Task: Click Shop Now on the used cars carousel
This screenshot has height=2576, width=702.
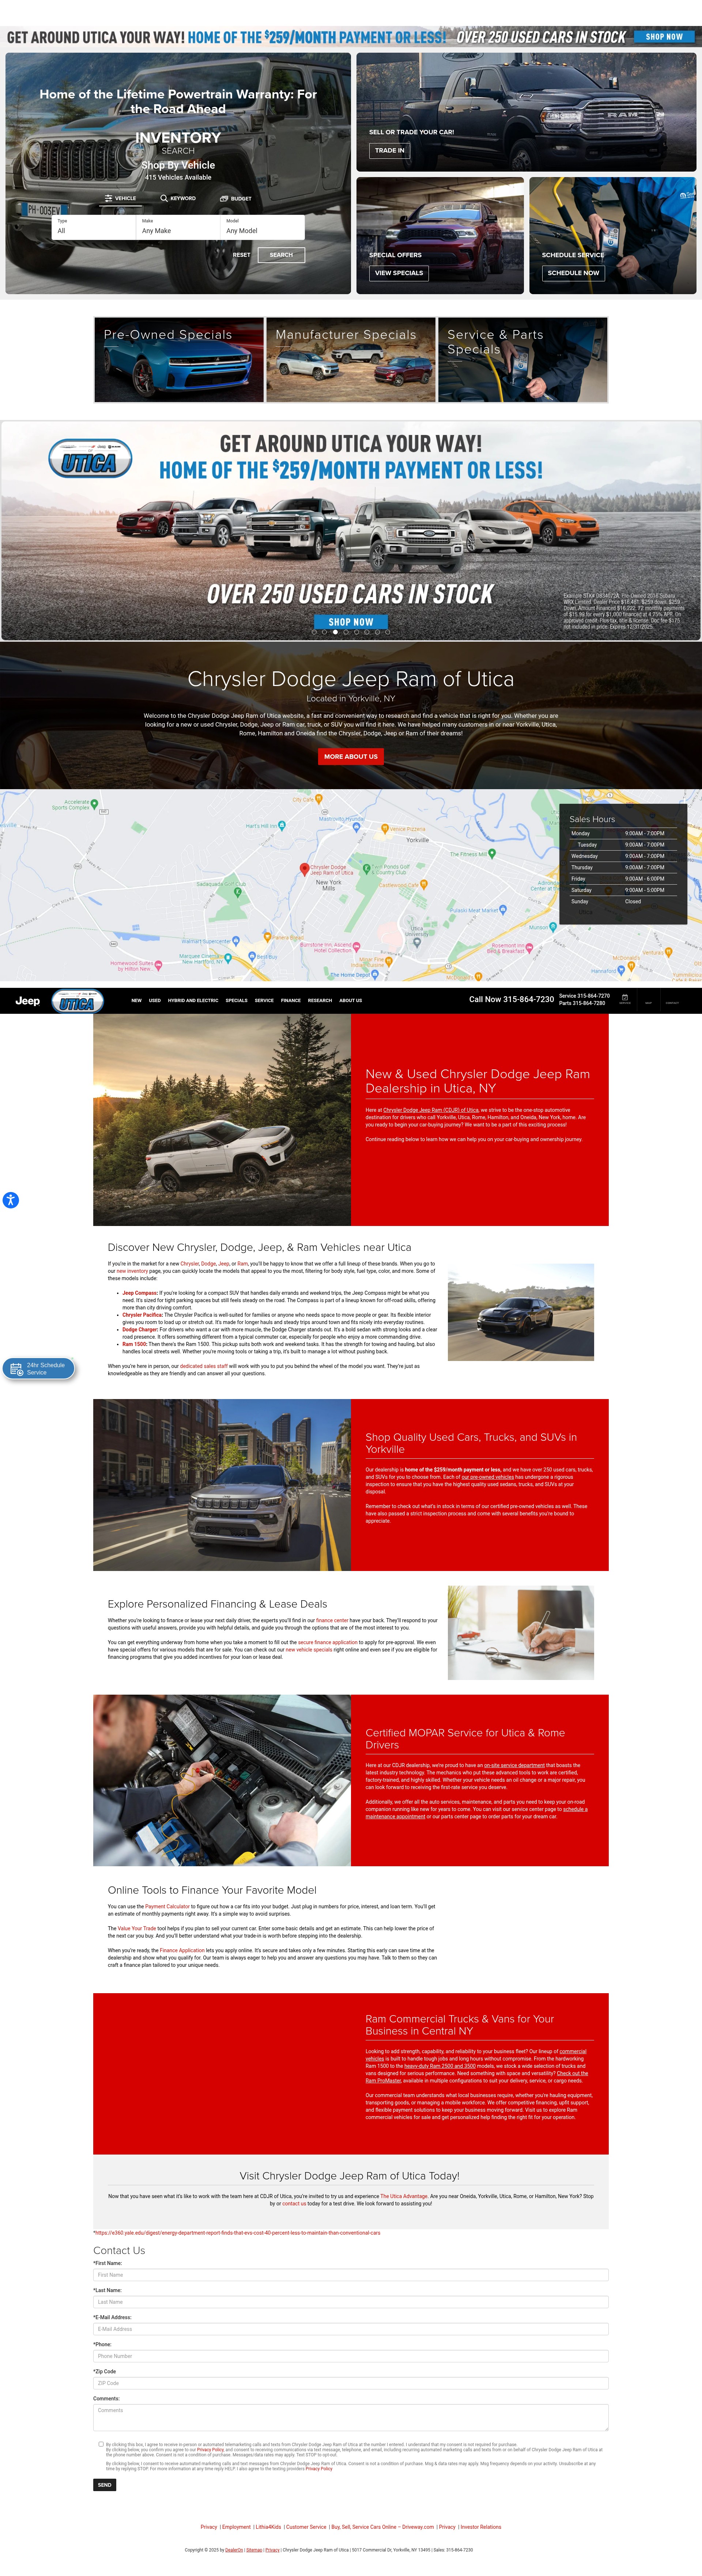Action: [351, 622]
